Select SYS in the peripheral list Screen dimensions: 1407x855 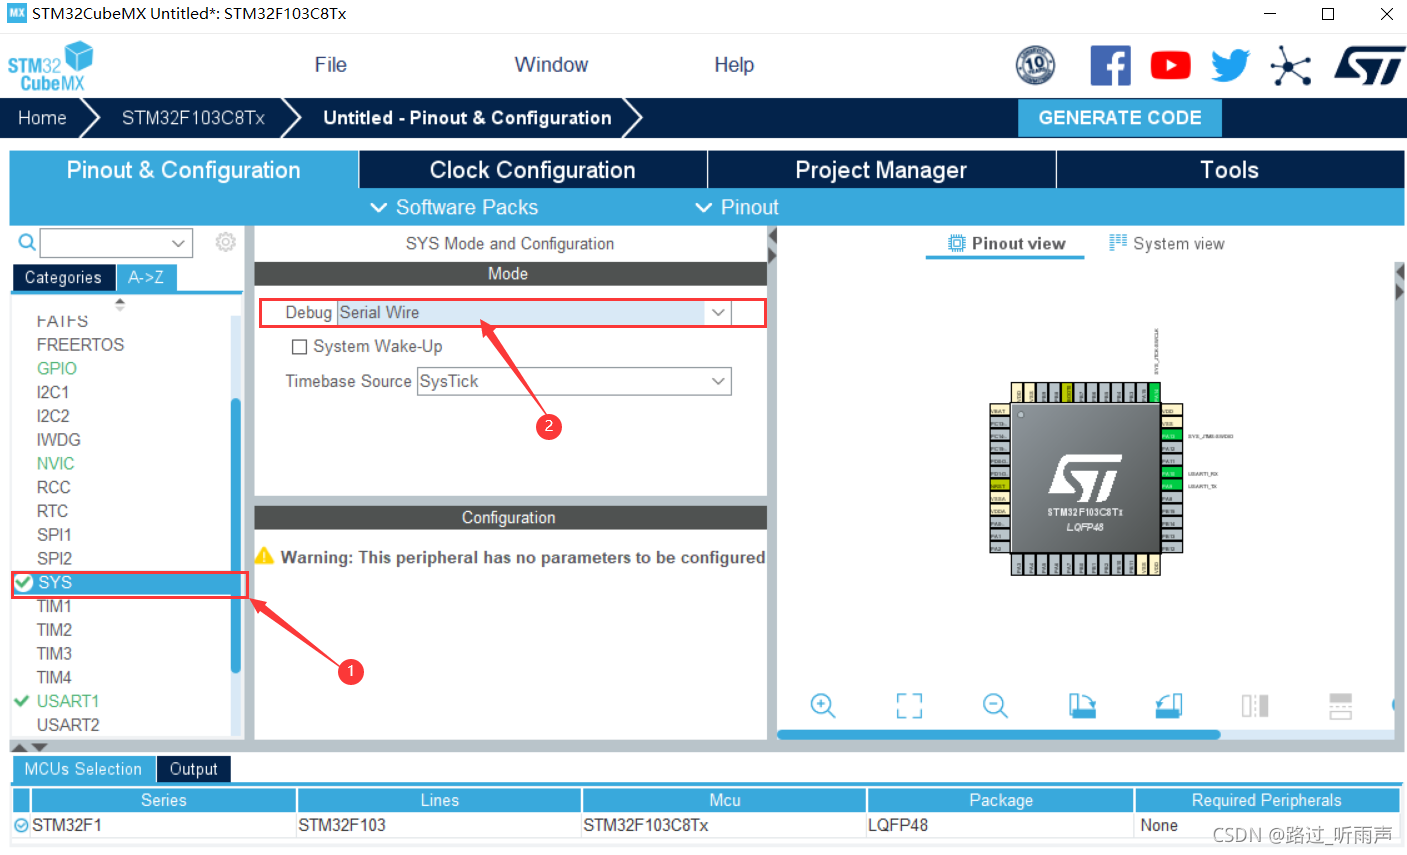click(128, 583)
